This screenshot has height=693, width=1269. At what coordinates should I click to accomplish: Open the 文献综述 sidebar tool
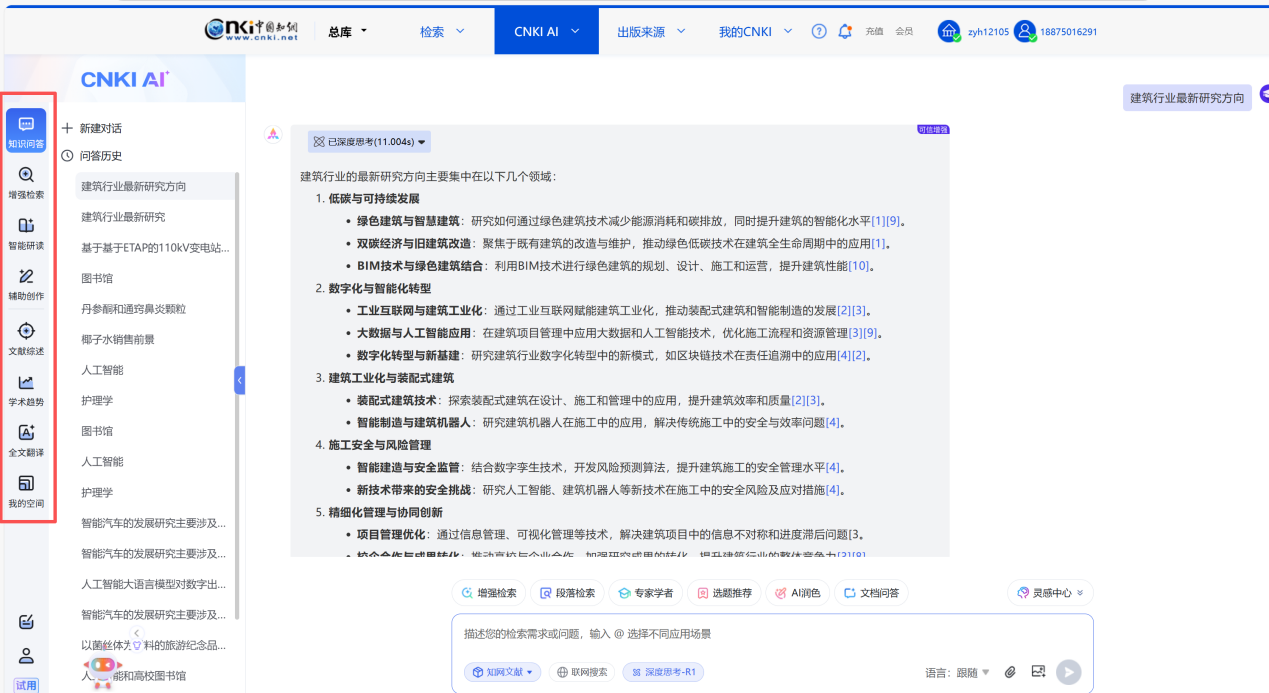tap(26, 339)
